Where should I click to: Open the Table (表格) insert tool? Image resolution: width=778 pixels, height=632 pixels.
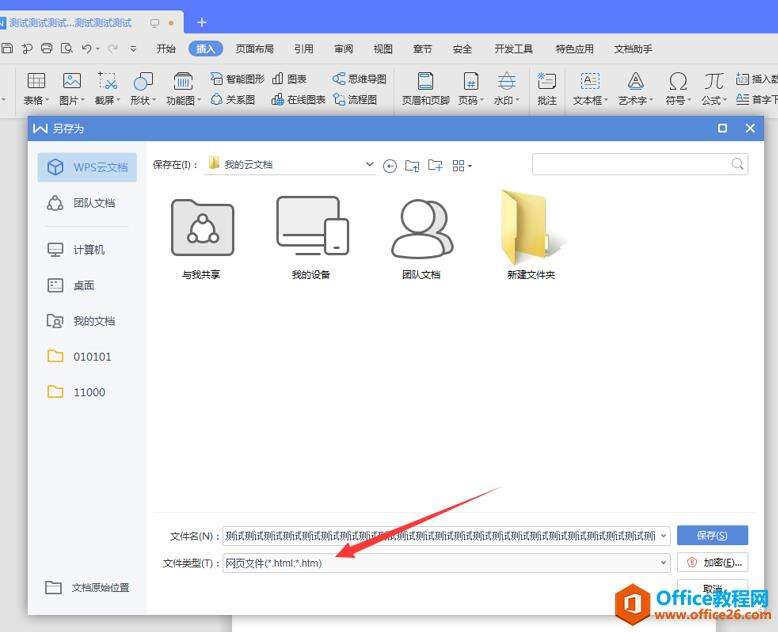coord(36,88)
